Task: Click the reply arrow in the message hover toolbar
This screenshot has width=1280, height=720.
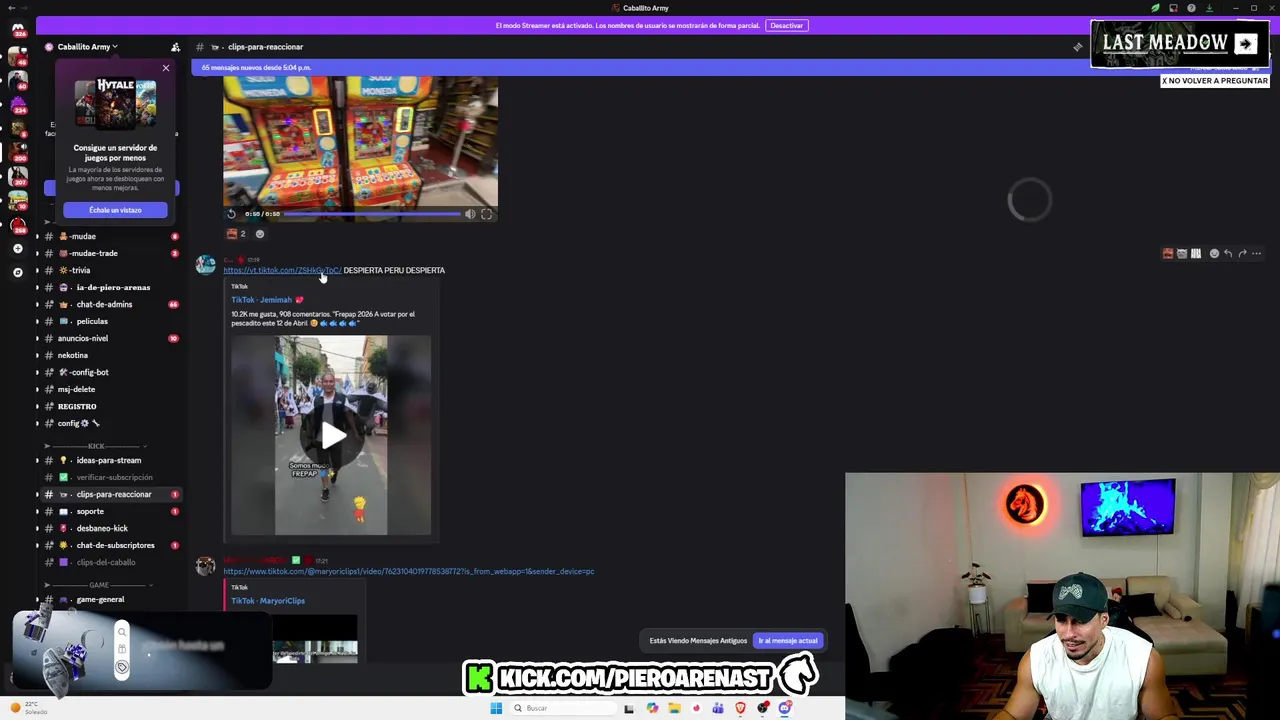Action: pos(1228,254)
